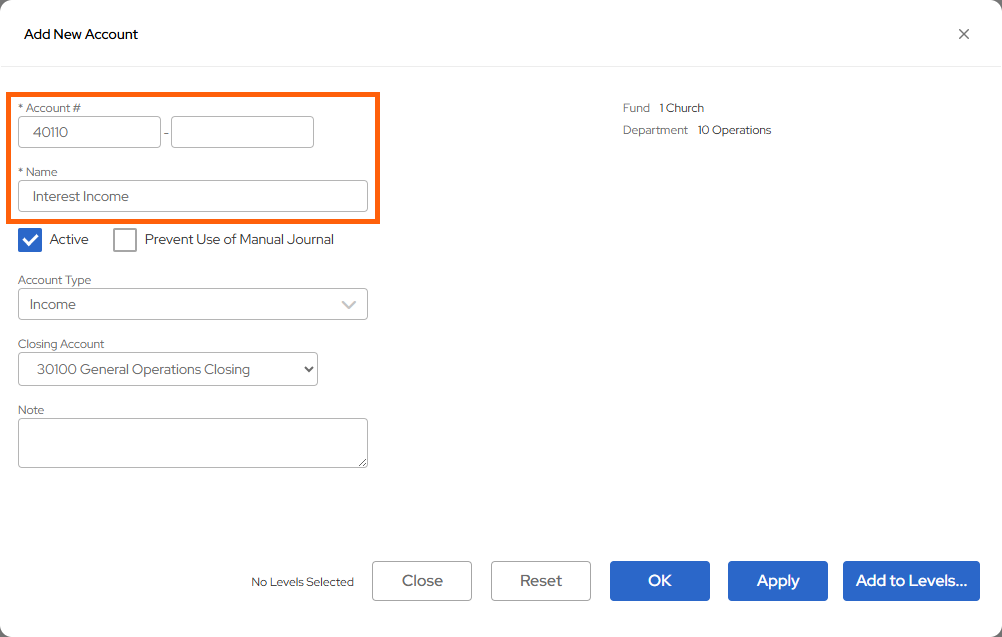The image size is (1002, 637).
Task: Click the dialog close X icon
Action: 963,33
